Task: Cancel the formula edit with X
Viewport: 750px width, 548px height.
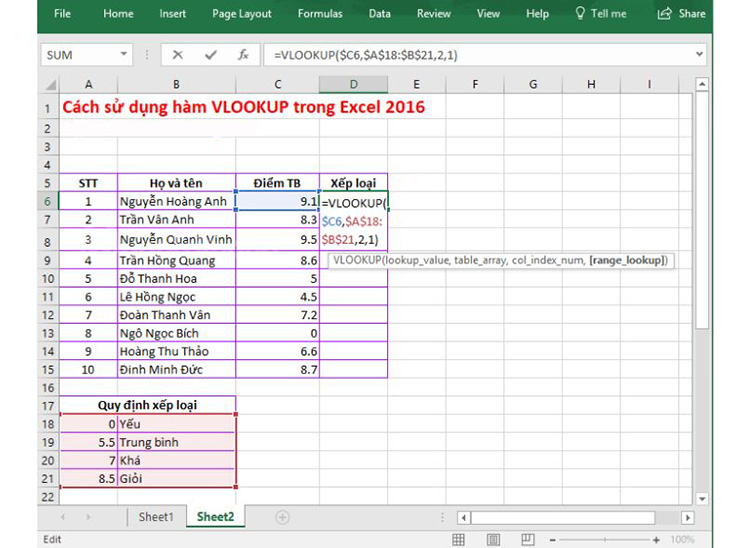Action: click(177, 55)
